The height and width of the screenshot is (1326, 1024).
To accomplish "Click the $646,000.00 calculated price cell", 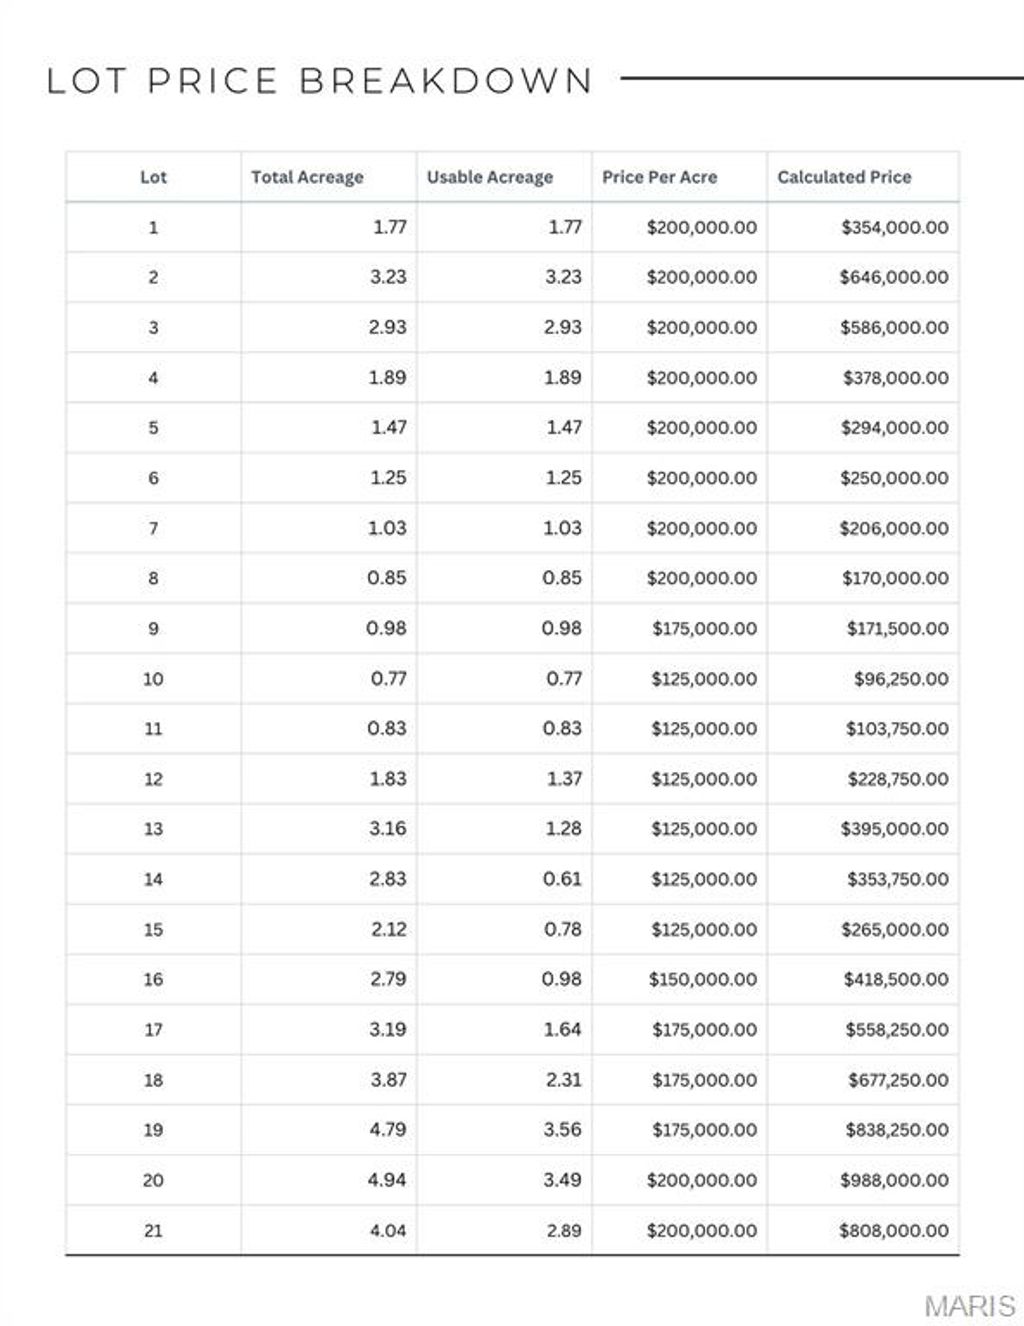I will (894, 277).
